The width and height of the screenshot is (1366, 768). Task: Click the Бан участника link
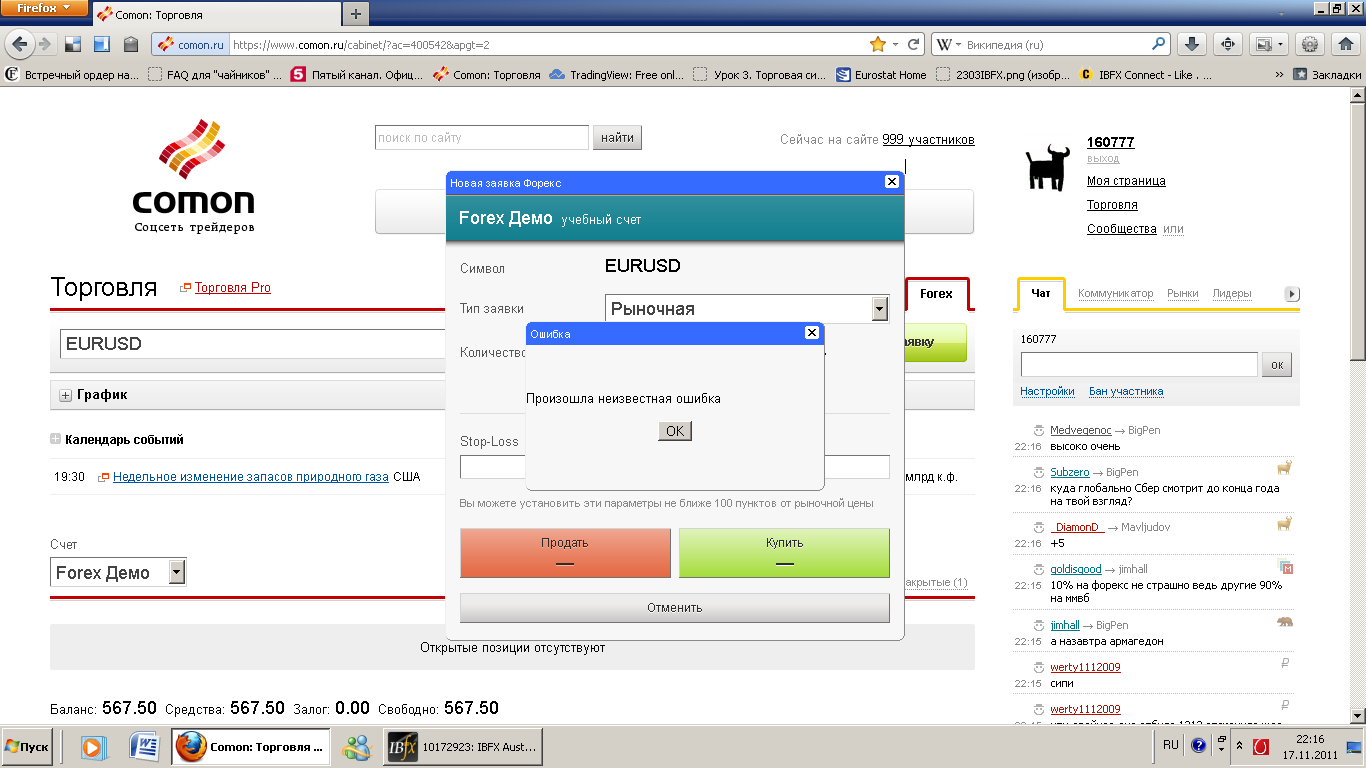[1126, 392]
